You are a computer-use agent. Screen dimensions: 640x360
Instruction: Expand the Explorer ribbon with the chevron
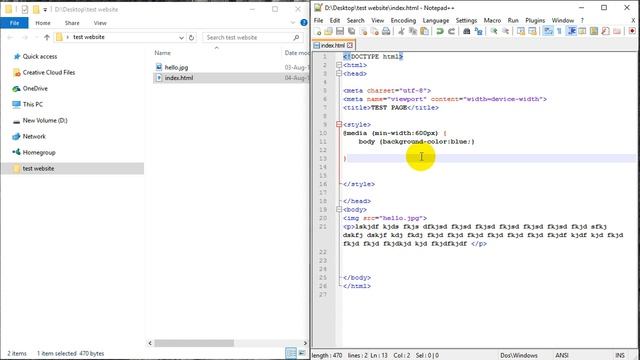tap(293, 23)
